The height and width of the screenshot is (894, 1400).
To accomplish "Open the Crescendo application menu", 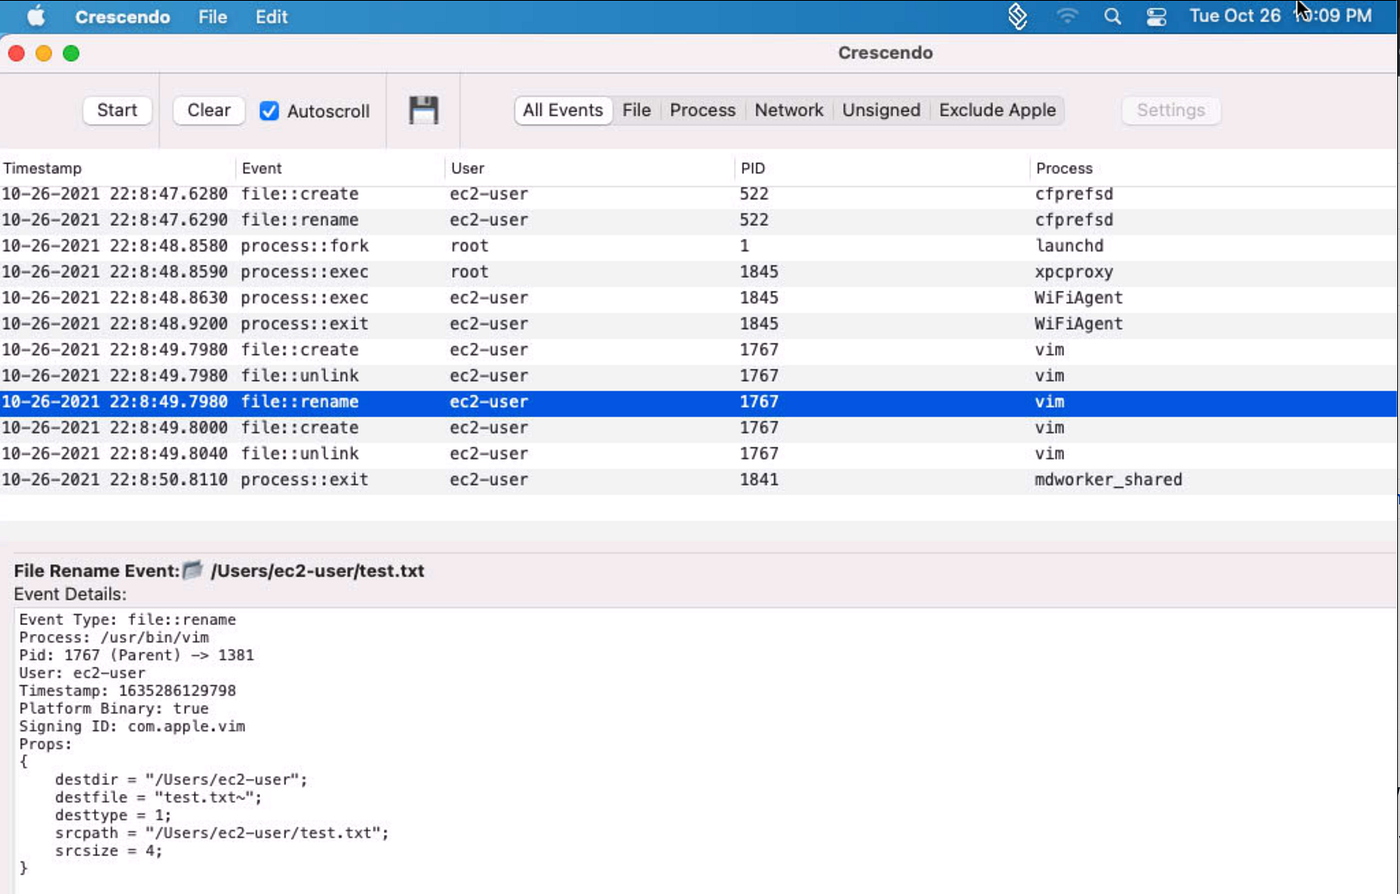I will tap(123, 17).
